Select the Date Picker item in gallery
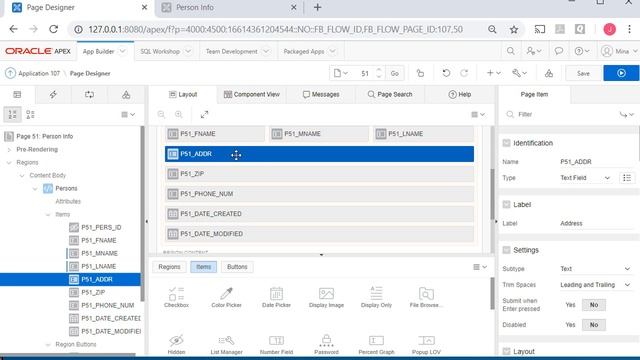Image resolution: width=640 pixels, height=360 pixels. click(x=276, y=297)
